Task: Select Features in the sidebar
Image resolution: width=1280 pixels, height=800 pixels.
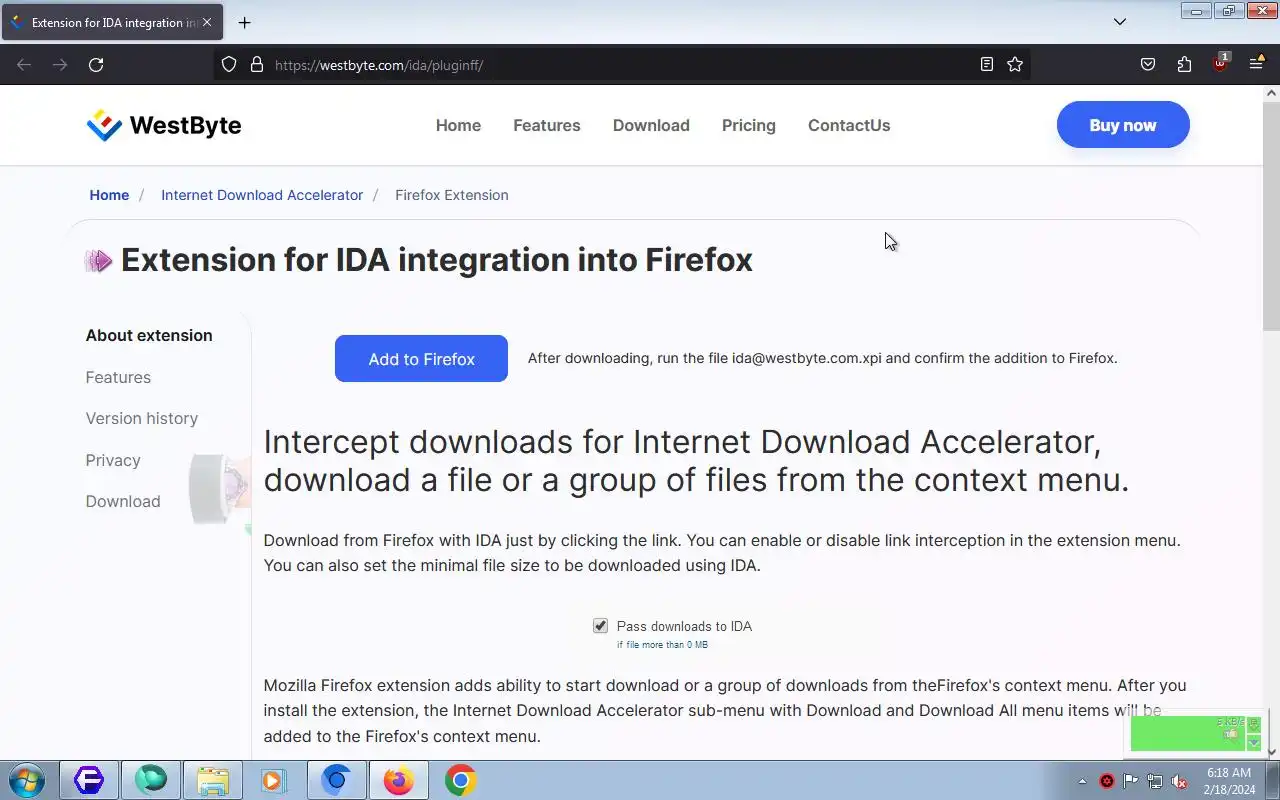Action: click(x=118, y=377)
